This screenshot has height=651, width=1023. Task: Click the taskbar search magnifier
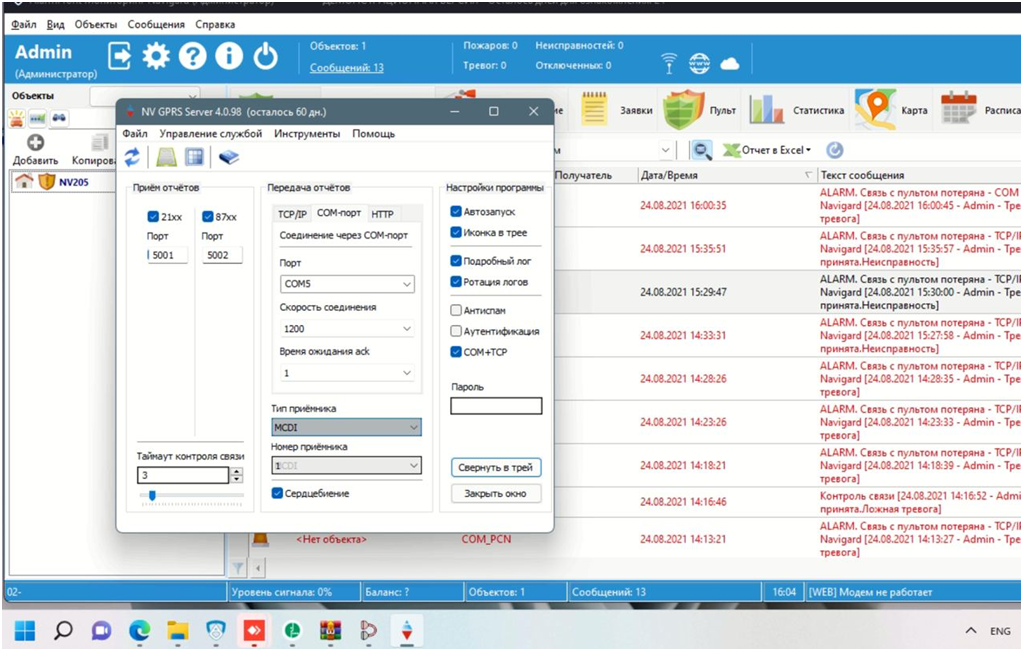coord(63,630)
